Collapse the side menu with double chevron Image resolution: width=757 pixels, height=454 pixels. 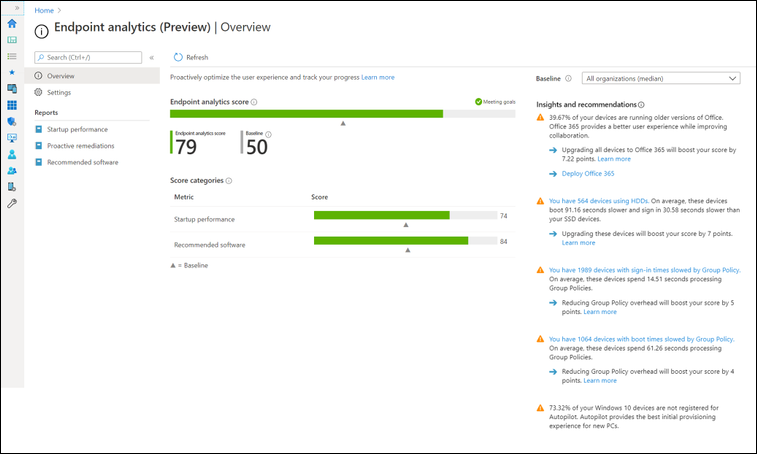152,58
